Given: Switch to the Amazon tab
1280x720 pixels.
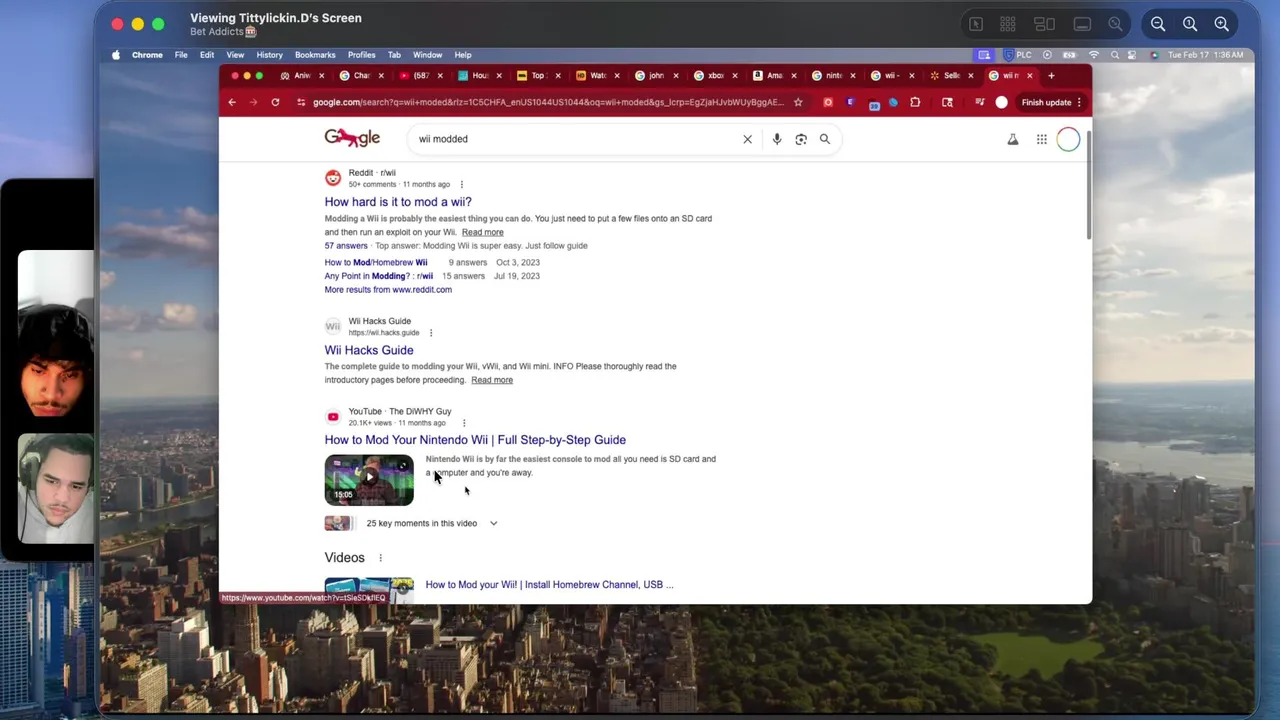Looking at the screenshot, I should point(773,75).
